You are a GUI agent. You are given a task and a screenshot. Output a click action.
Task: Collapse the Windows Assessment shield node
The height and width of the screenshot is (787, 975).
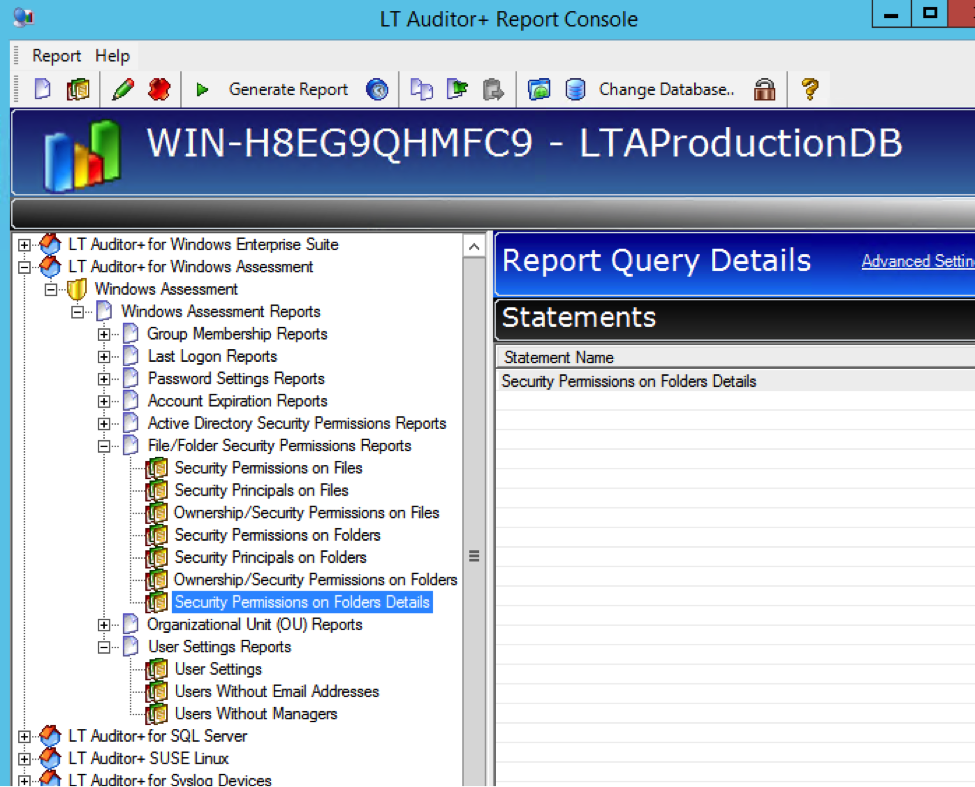point(51,290)
